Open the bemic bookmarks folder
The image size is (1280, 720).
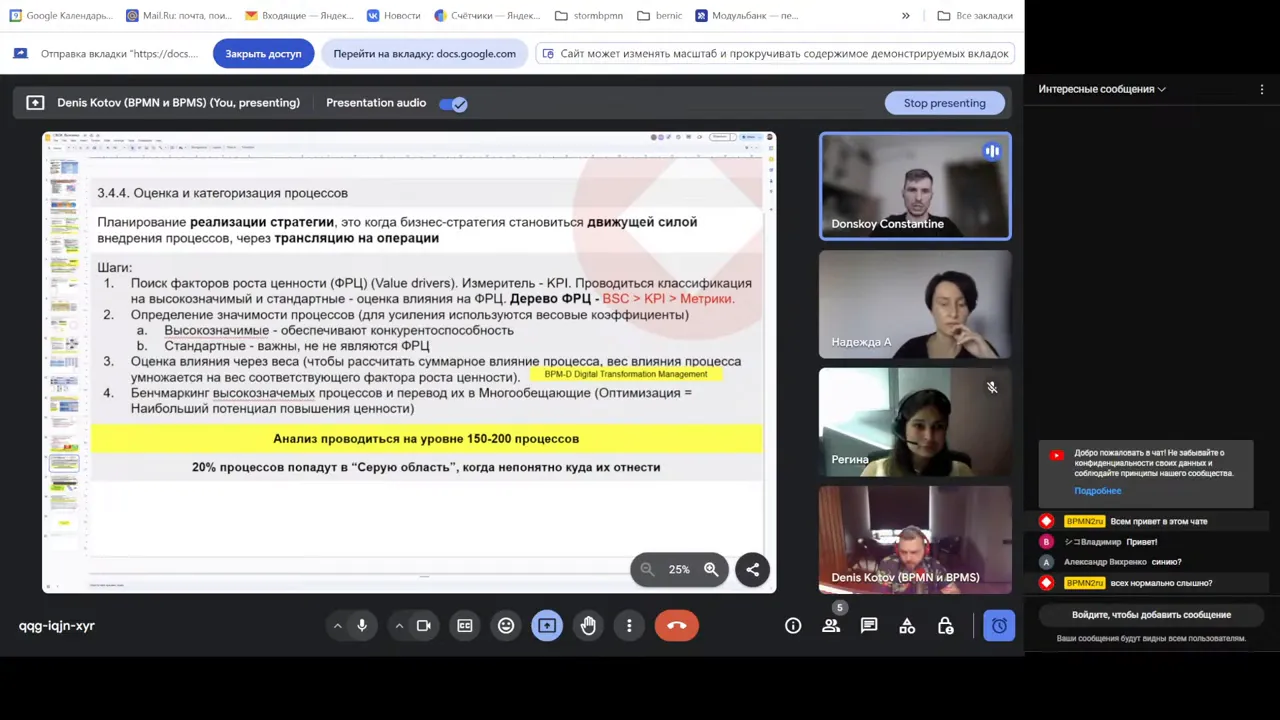click(x=659, y=16)
